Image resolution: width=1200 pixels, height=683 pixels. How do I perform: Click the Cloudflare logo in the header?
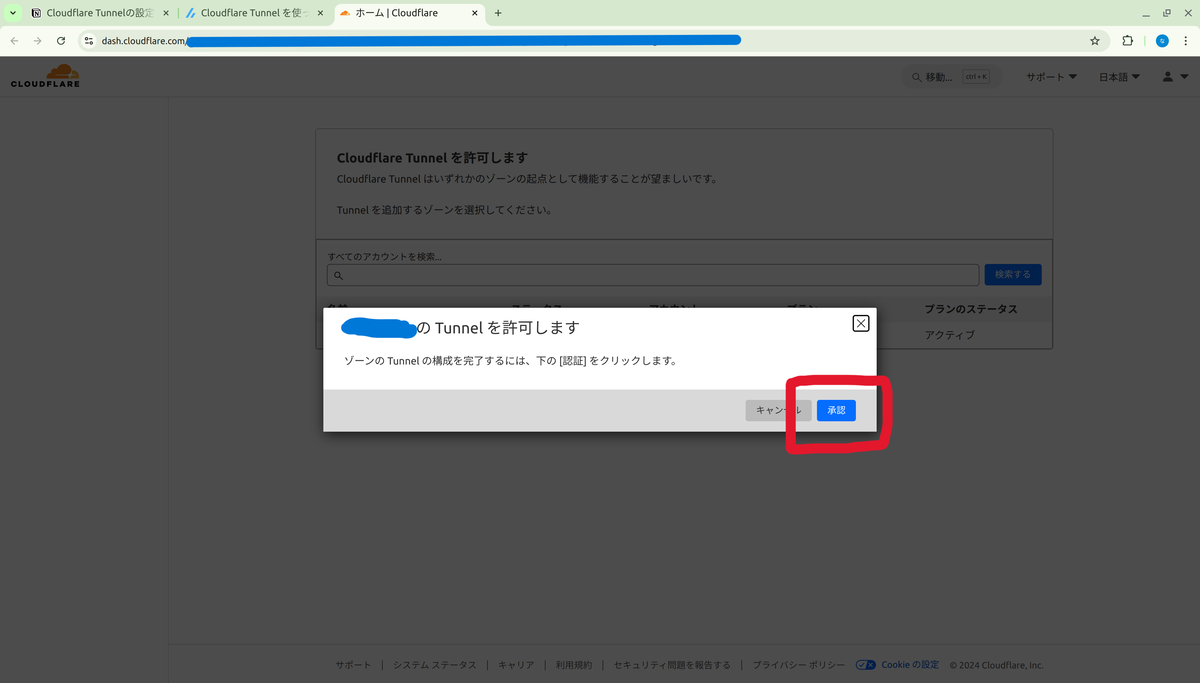point(45,76)
